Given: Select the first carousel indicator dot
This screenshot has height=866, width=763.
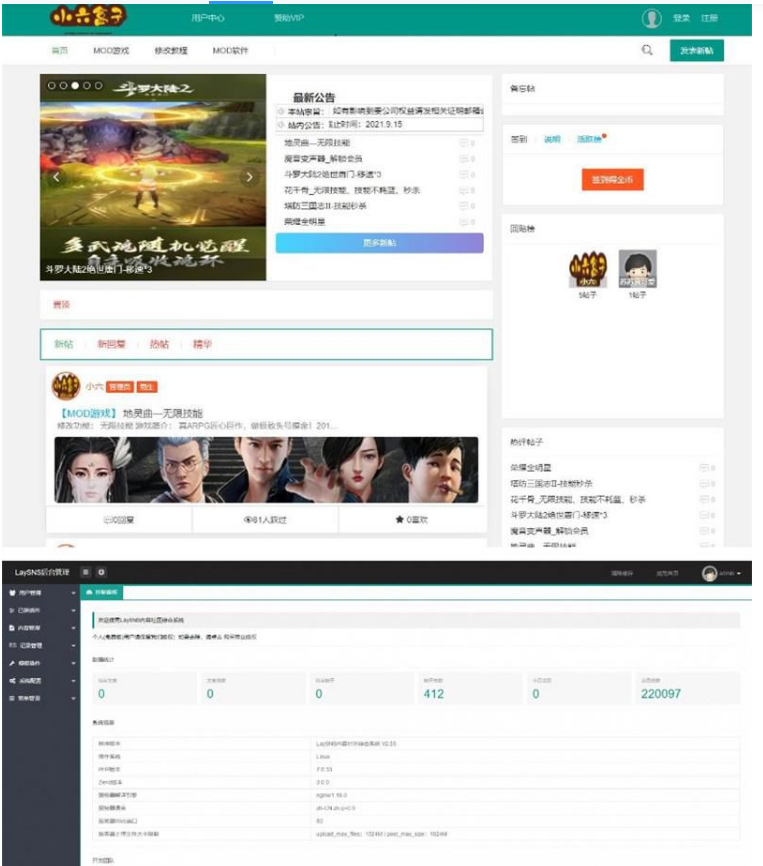Looking at the screenshot, I should tap(51, 86).
